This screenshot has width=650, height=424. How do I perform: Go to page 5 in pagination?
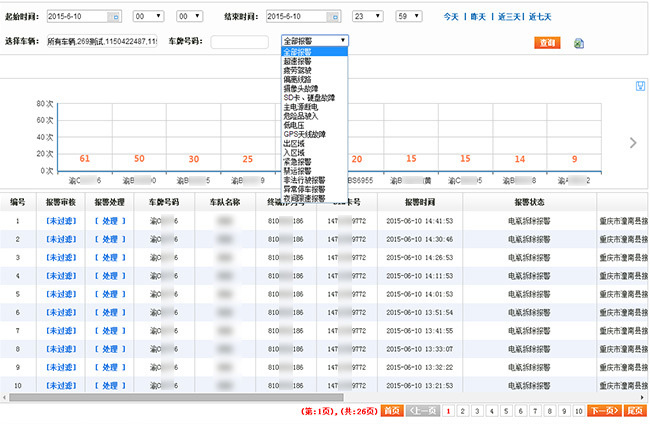[506, 411]
